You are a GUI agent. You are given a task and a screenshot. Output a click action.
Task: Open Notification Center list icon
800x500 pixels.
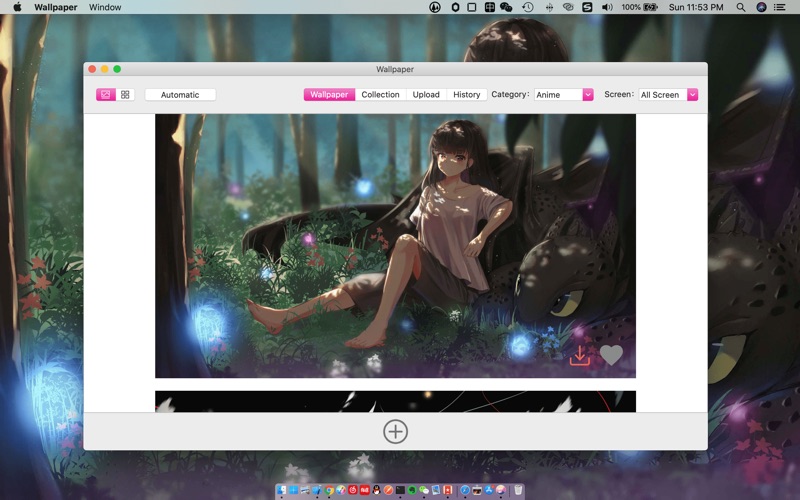click(780, 7)
